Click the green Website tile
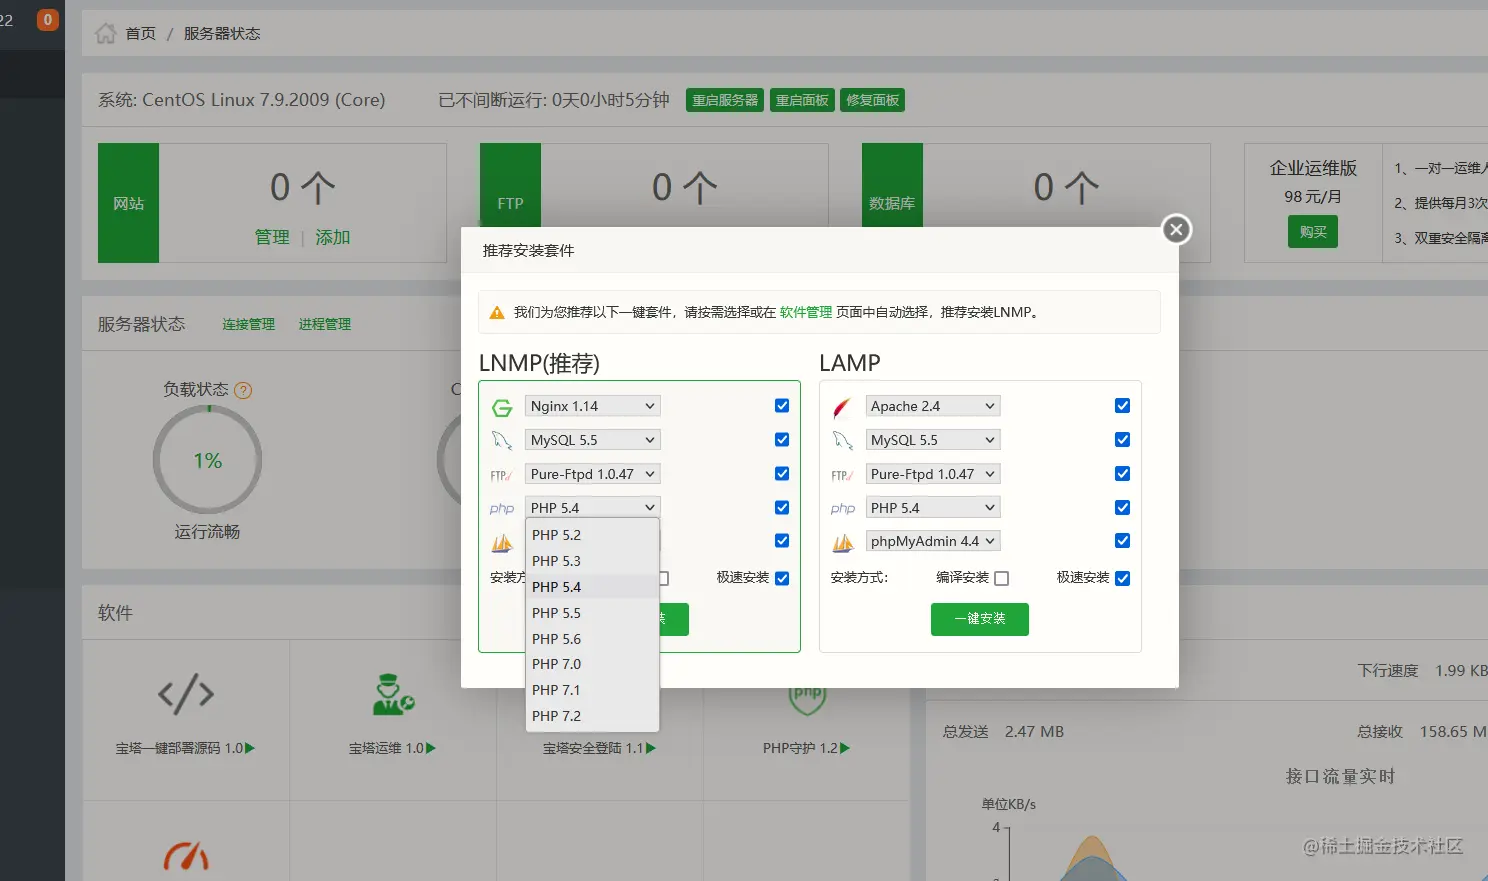The width and height of the screenshot is (1488, 881). [128, 203]
